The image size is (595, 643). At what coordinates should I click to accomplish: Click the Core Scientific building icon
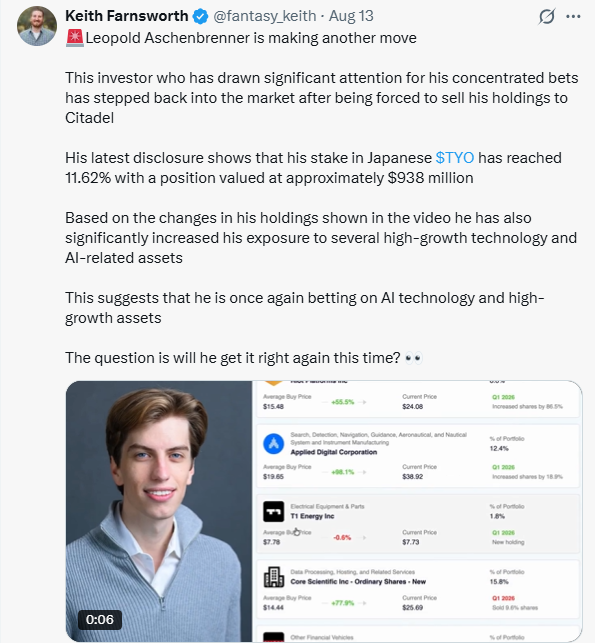[x=274, y=577]
